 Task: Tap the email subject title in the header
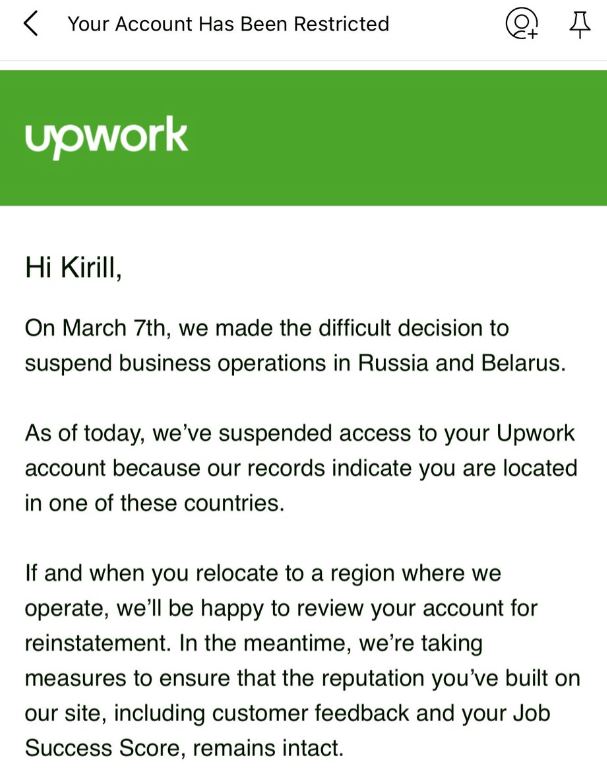pos(228,24)
